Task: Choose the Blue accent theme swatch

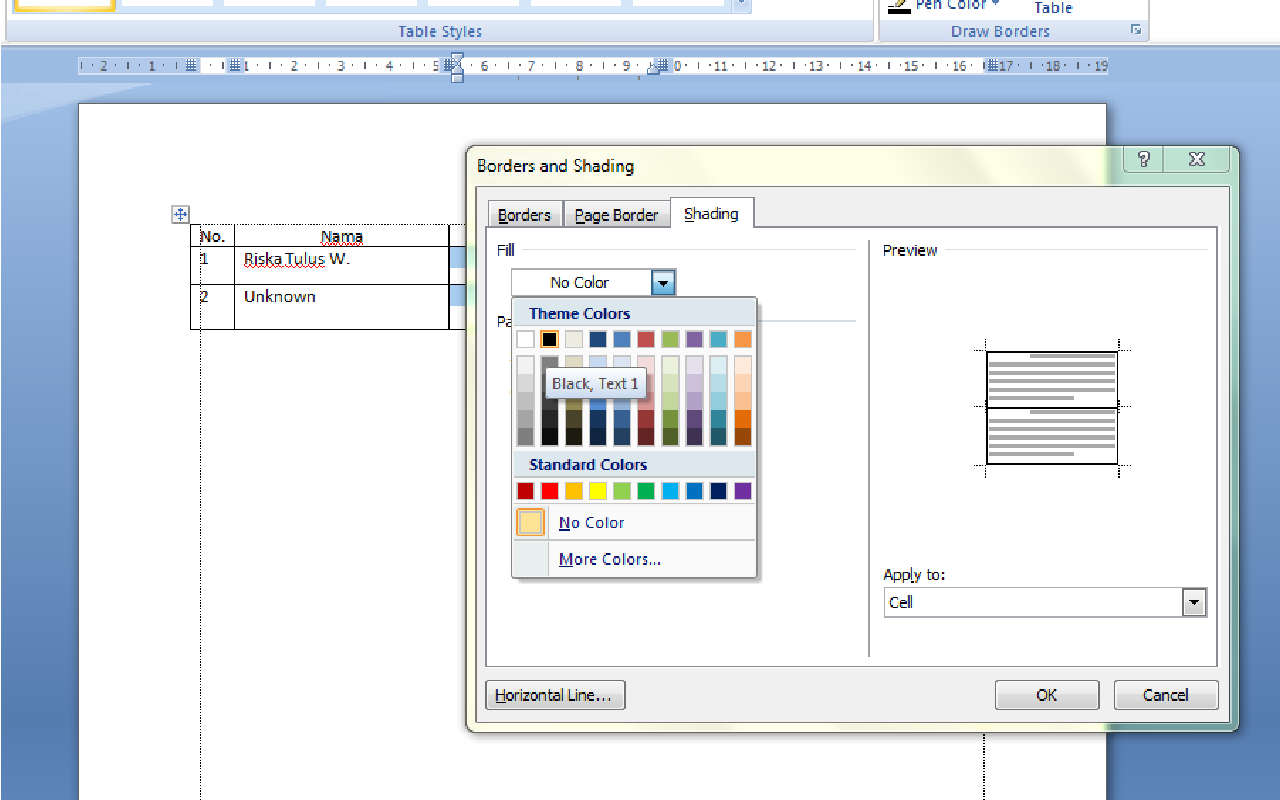Action: (x=621, y=339)
